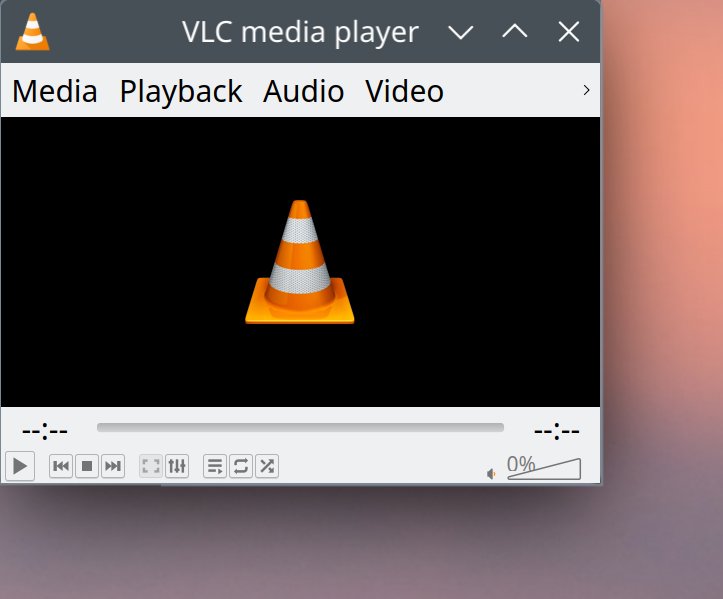
Task: Open the Media menu
Action: (55, 92)
